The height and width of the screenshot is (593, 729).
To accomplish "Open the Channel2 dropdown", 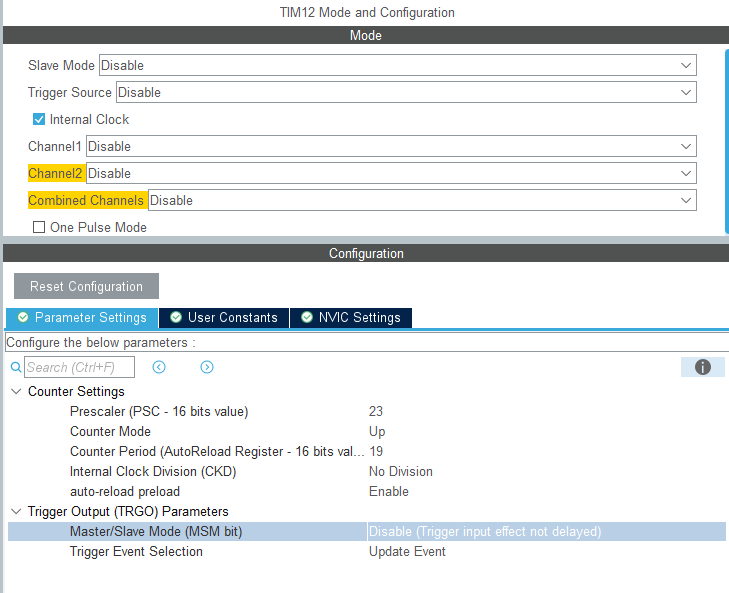I will (x=391, y=173).
